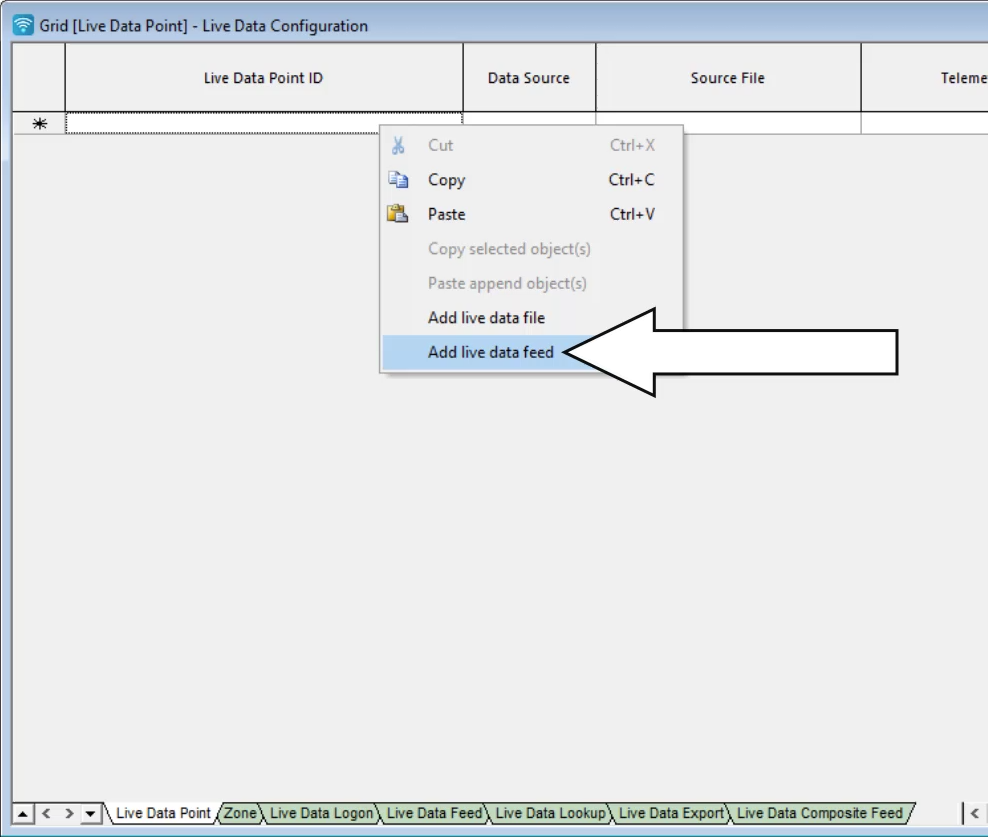Choose Add live data feed

491,352
